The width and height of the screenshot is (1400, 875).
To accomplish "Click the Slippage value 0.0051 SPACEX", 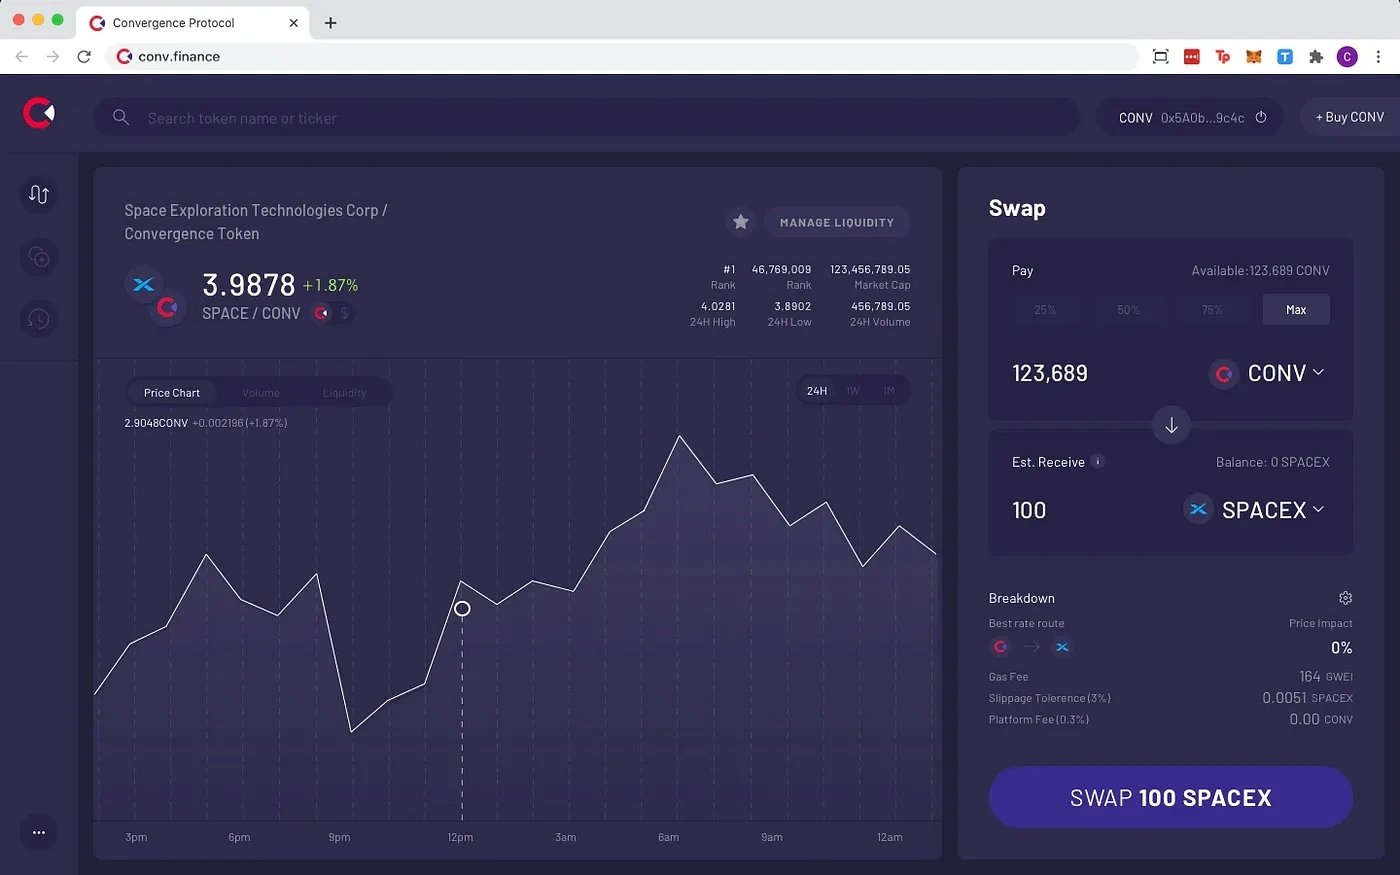I will [1307, 698].
